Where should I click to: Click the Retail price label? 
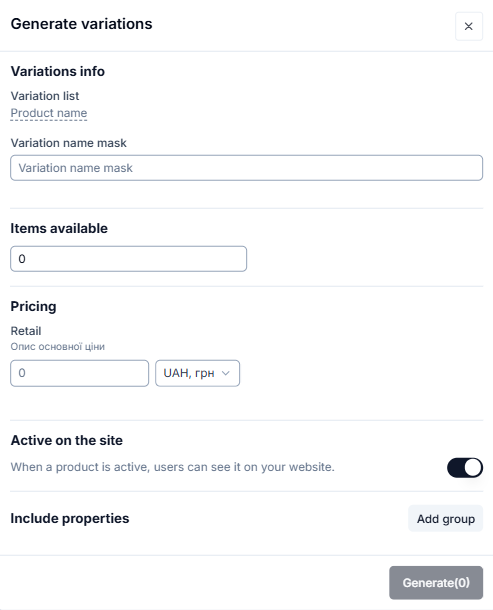coord(26,331)
